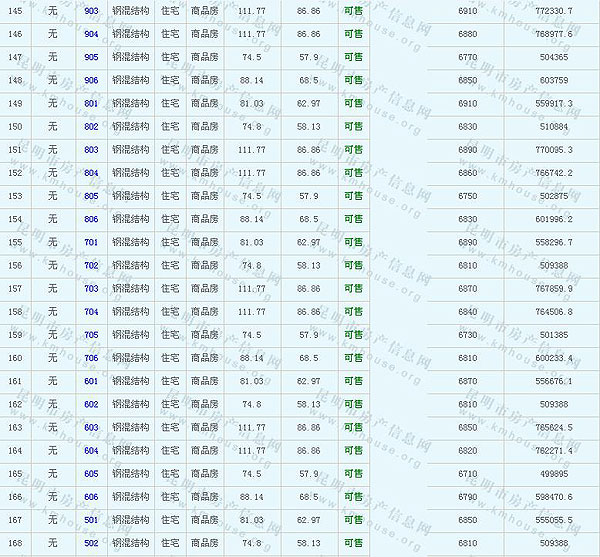Select room number 701
Image resolution: width=600 pixels, height=557 pixels.
[x=91, y=242]
